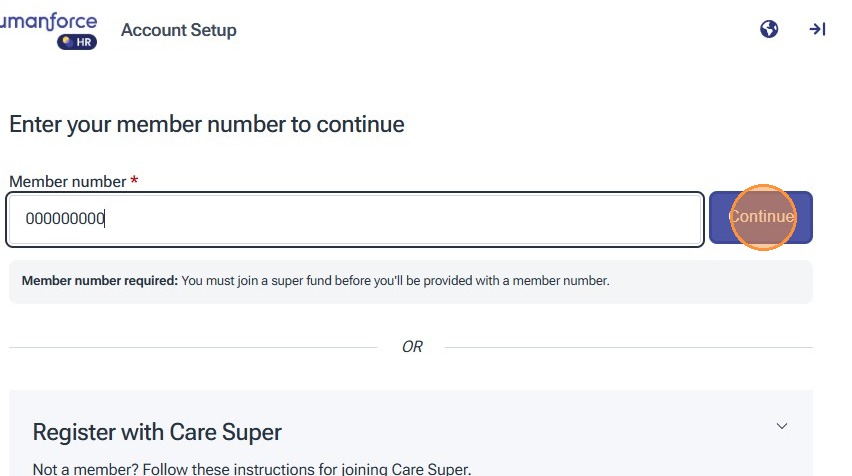Click the 000000000 text in the field

coord(65,219)
